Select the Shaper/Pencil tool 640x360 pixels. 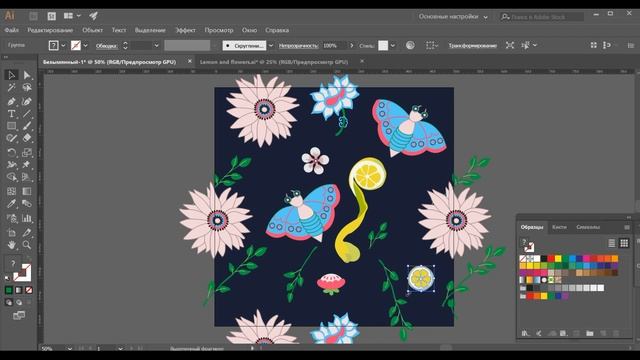pyautogui.click(x=11, y=138)
